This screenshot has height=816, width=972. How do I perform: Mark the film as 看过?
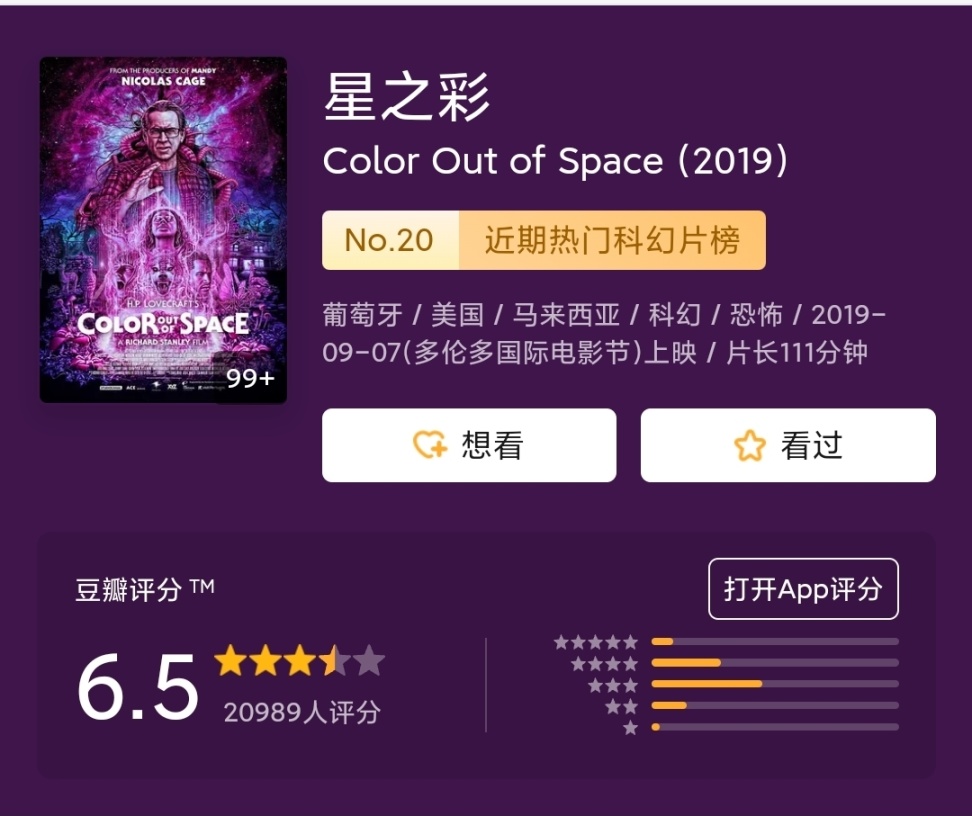click(x=788, y=446)
